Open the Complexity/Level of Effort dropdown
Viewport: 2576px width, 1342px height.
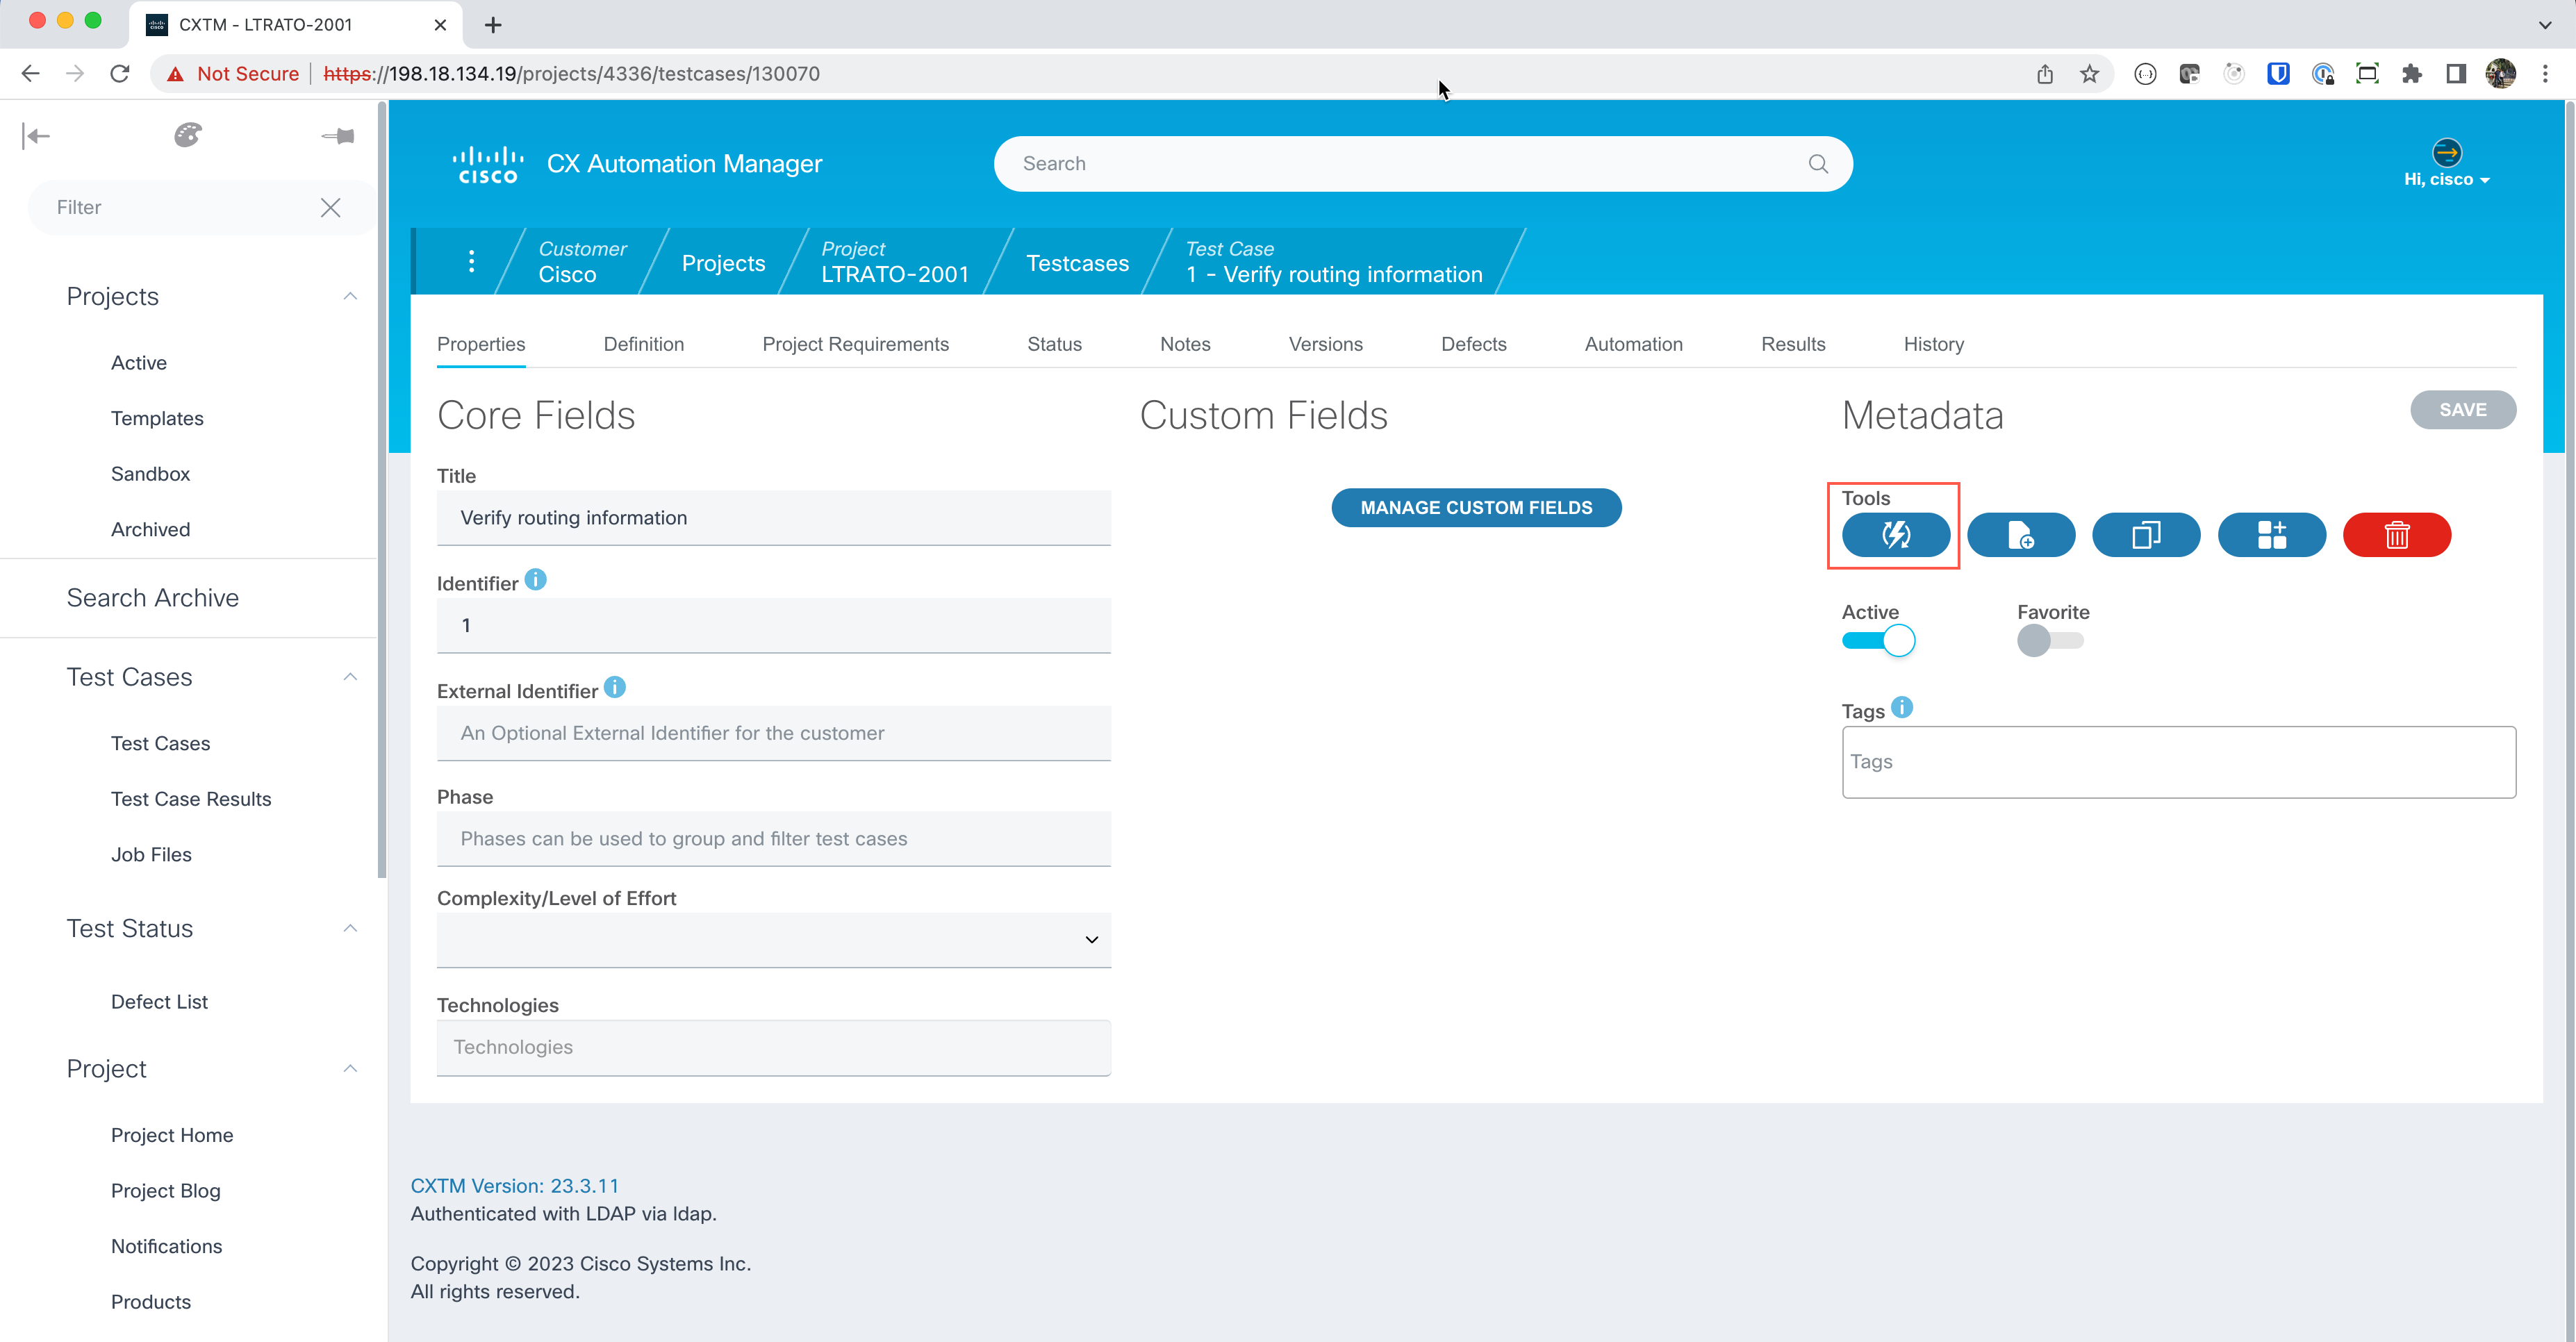[773, 940]
